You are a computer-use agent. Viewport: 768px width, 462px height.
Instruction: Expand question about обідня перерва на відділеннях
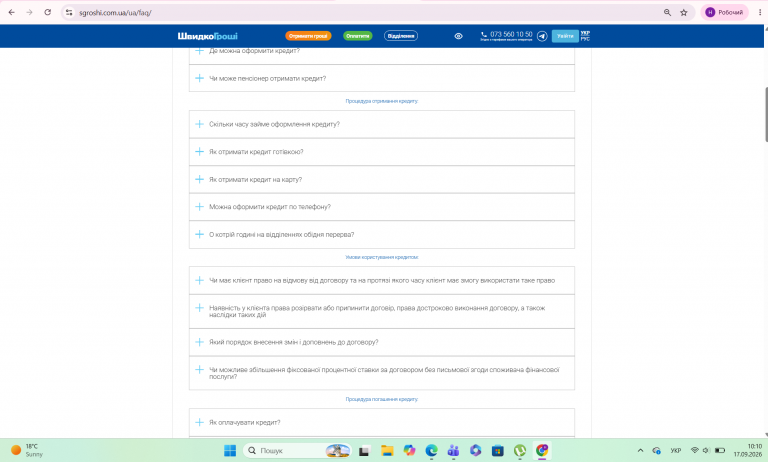click(x=382, y=234)
